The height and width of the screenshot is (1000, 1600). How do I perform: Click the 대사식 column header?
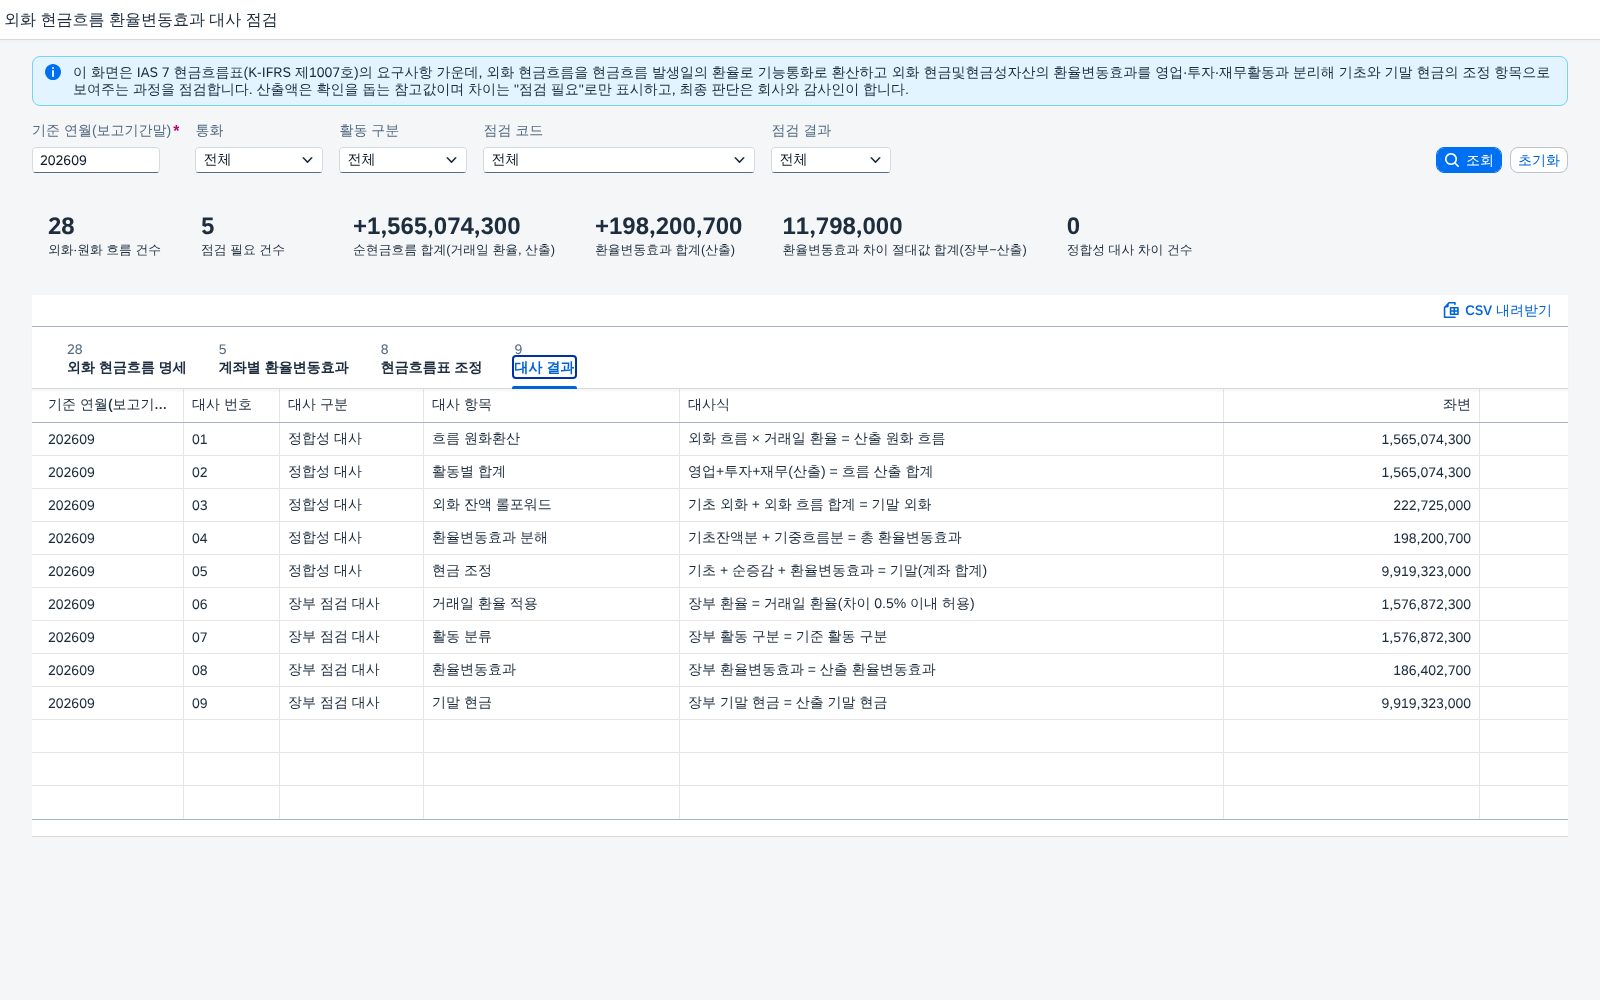[x=952, y=405]
